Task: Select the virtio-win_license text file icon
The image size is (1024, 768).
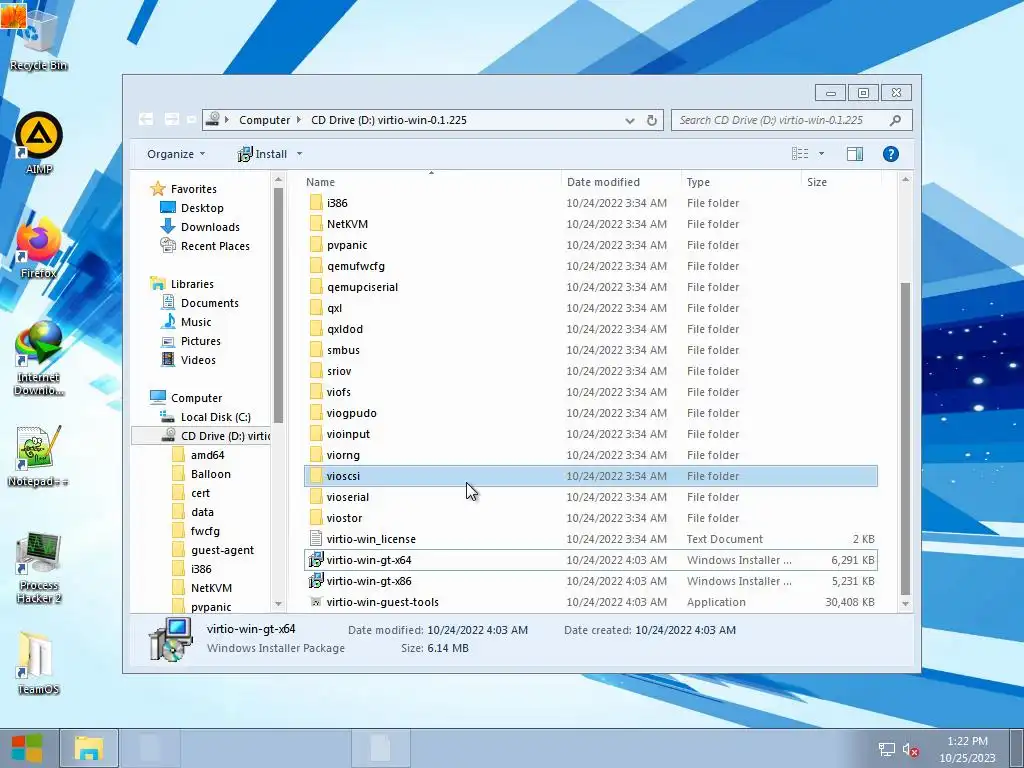Action: [315, 539]
